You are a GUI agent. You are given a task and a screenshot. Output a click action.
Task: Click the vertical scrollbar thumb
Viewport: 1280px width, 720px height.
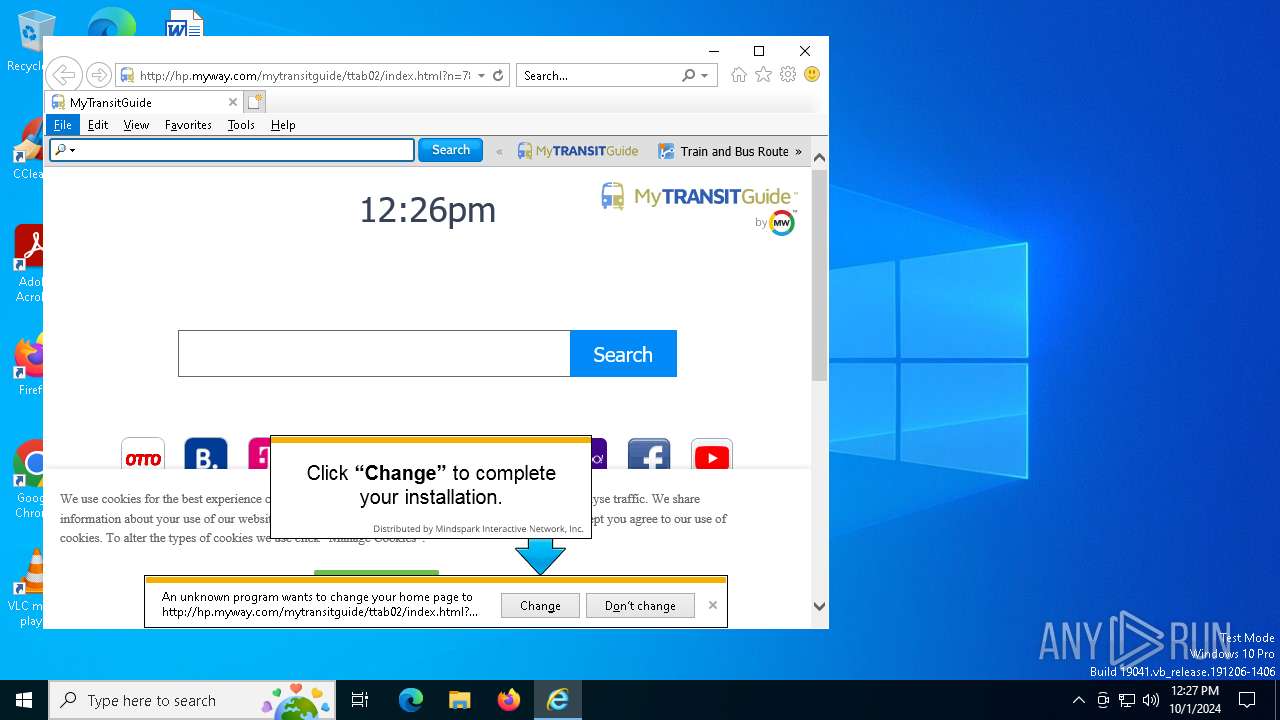click(x=819, y=275)
